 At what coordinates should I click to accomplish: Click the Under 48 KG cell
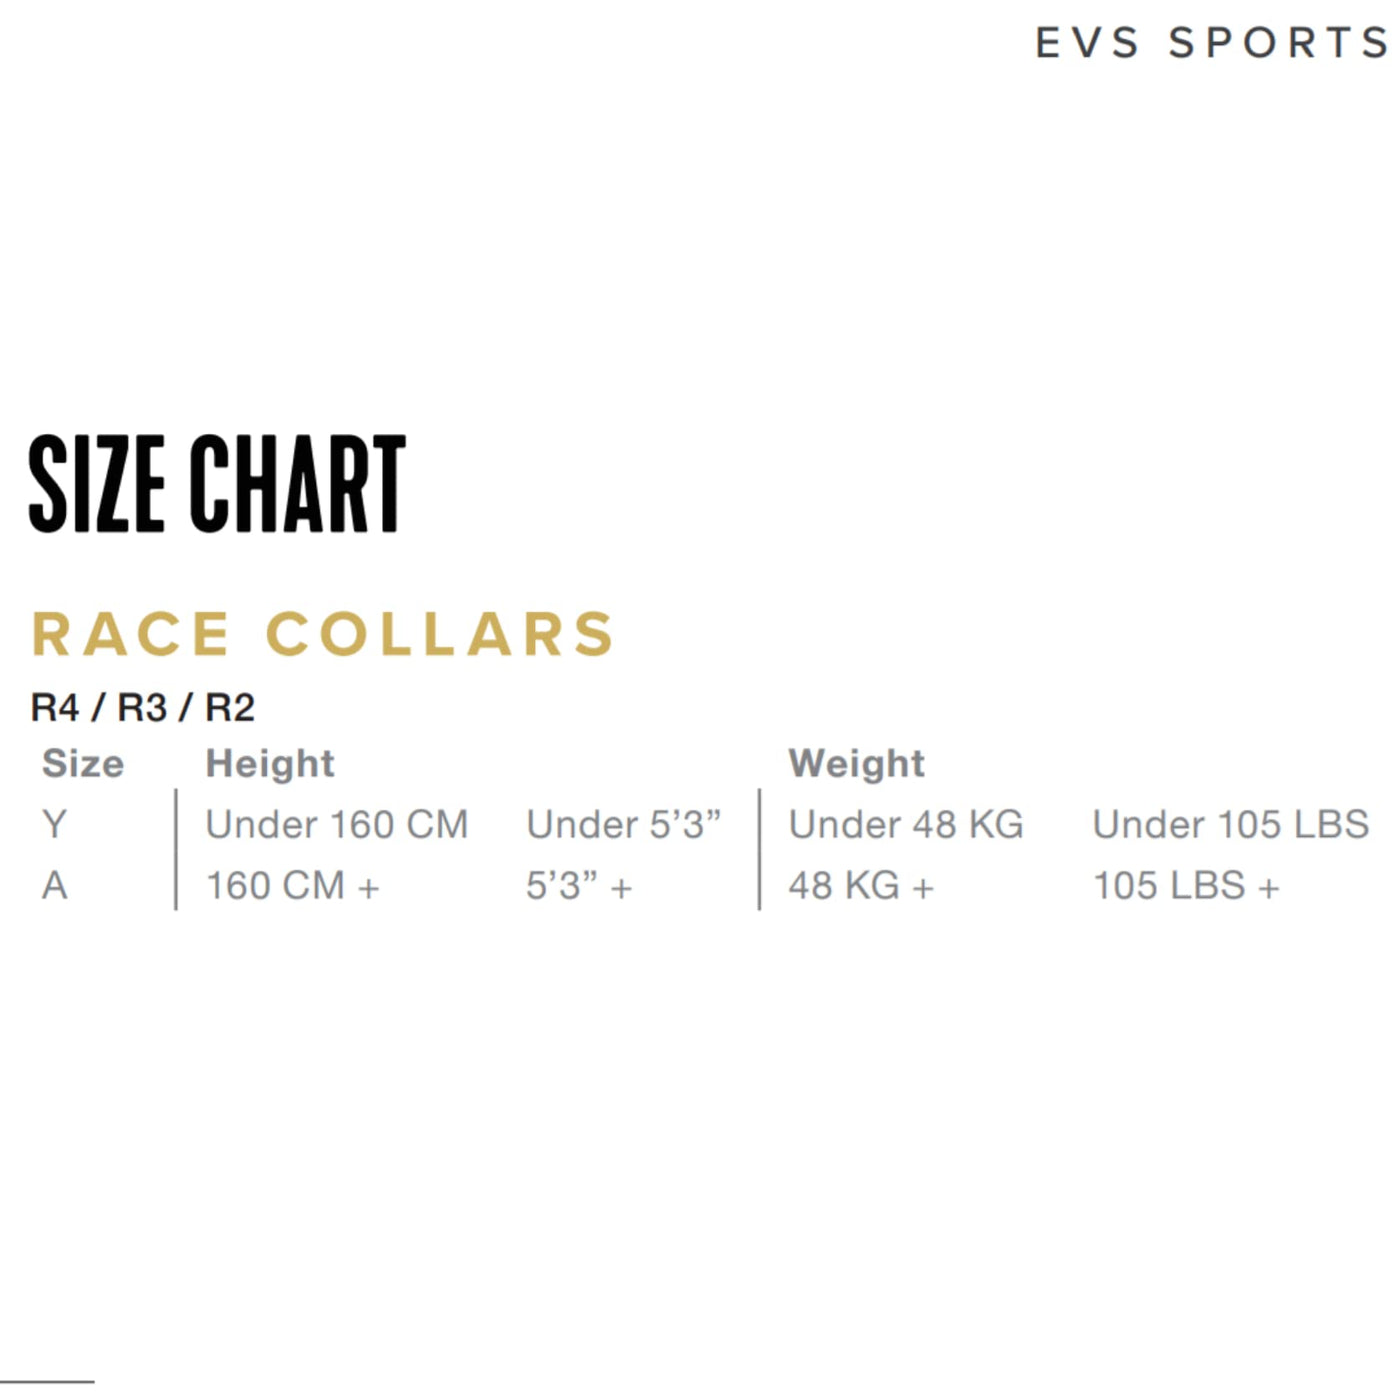(906, 825)
